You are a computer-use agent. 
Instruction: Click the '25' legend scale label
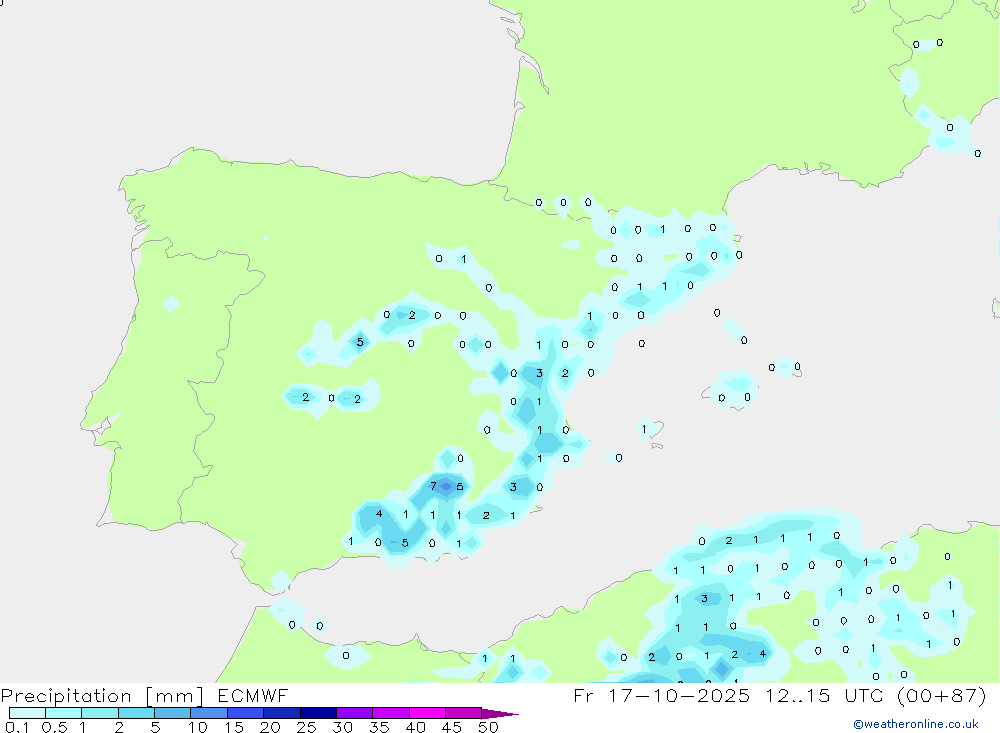(306, 727)
